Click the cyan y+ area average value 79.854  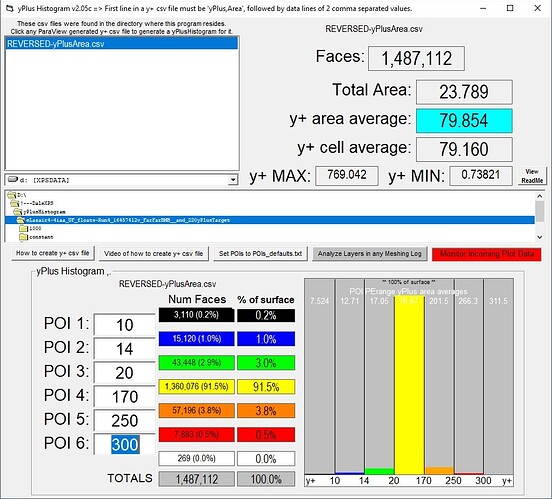[x=464, y=121]
